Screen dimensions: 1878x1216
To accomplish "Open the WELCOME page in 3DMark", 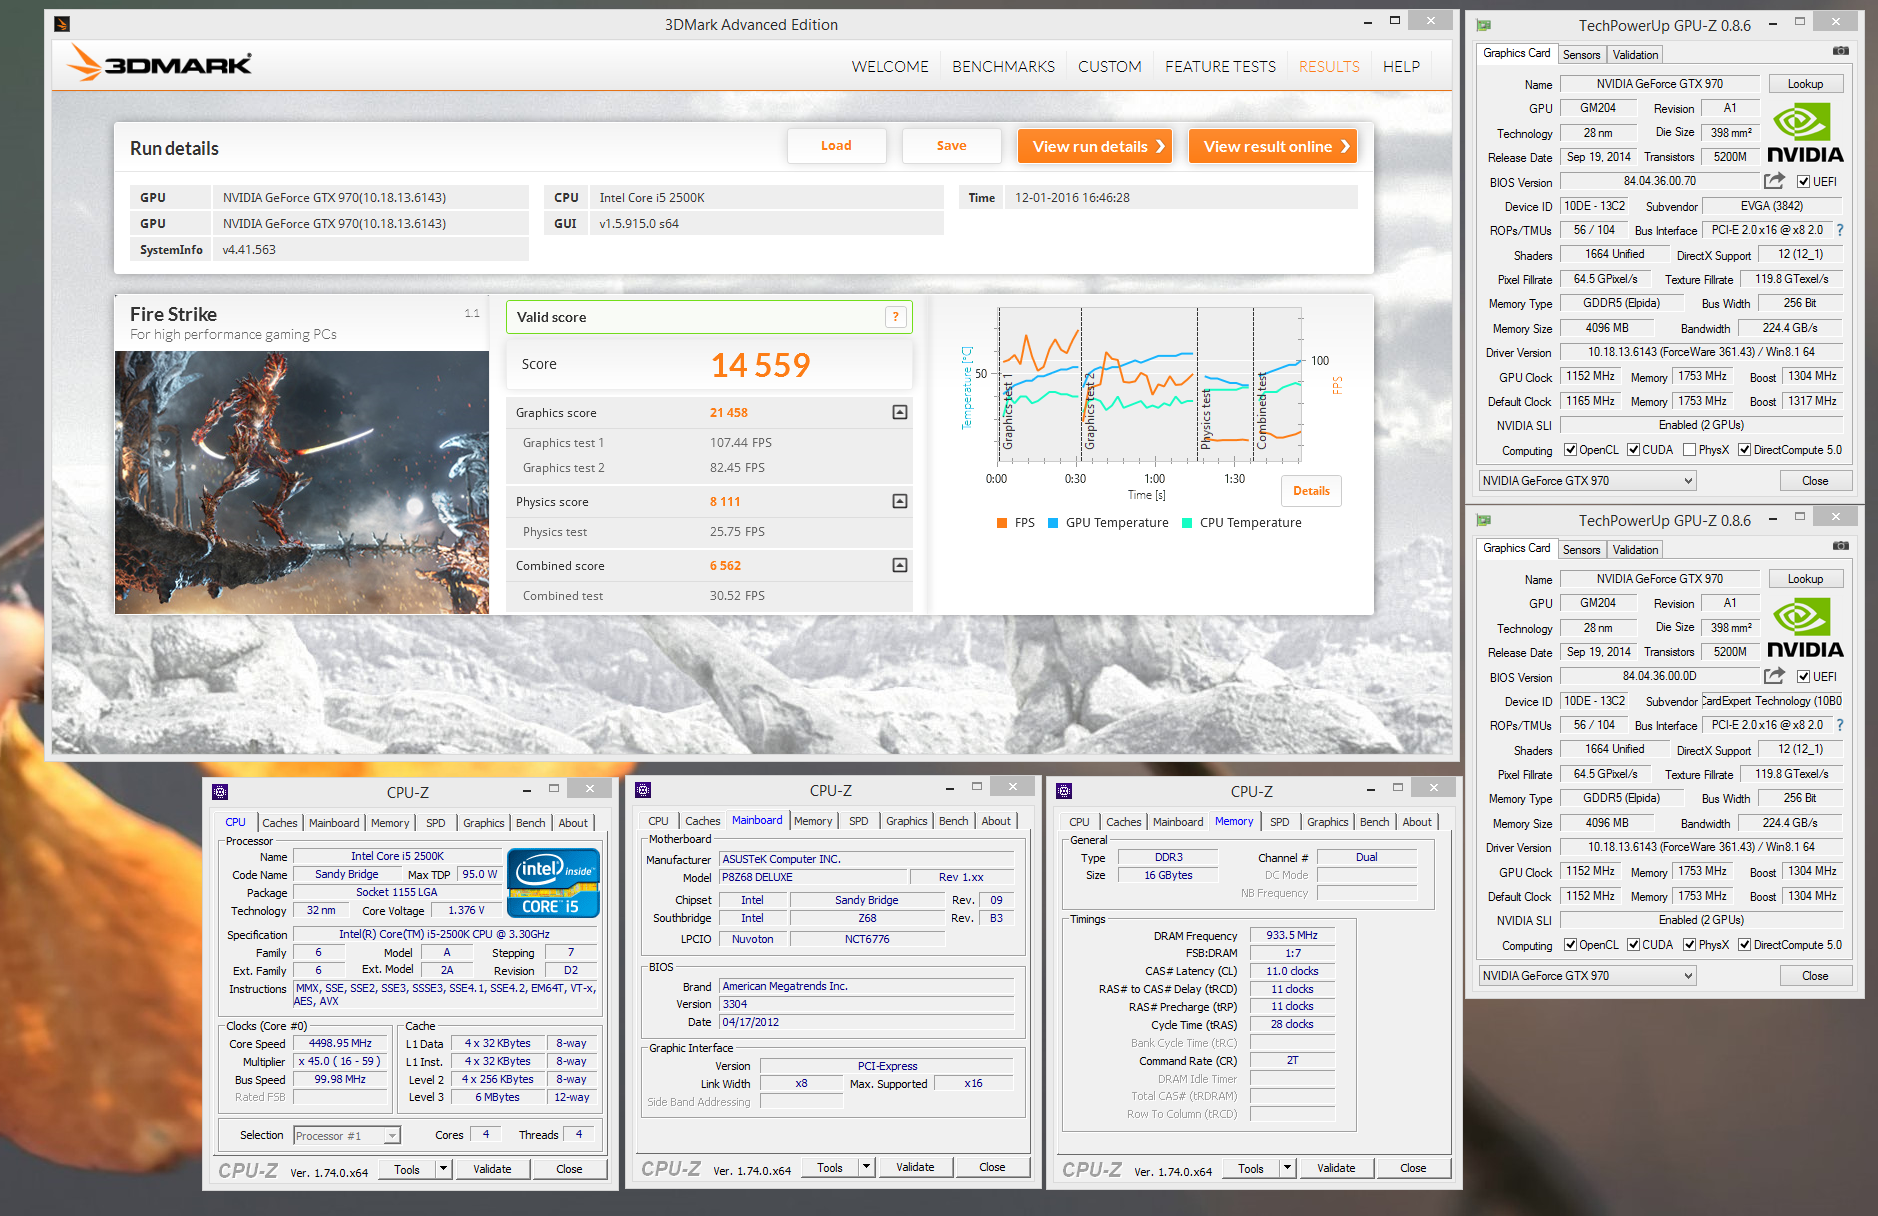I will coord(890,66).
